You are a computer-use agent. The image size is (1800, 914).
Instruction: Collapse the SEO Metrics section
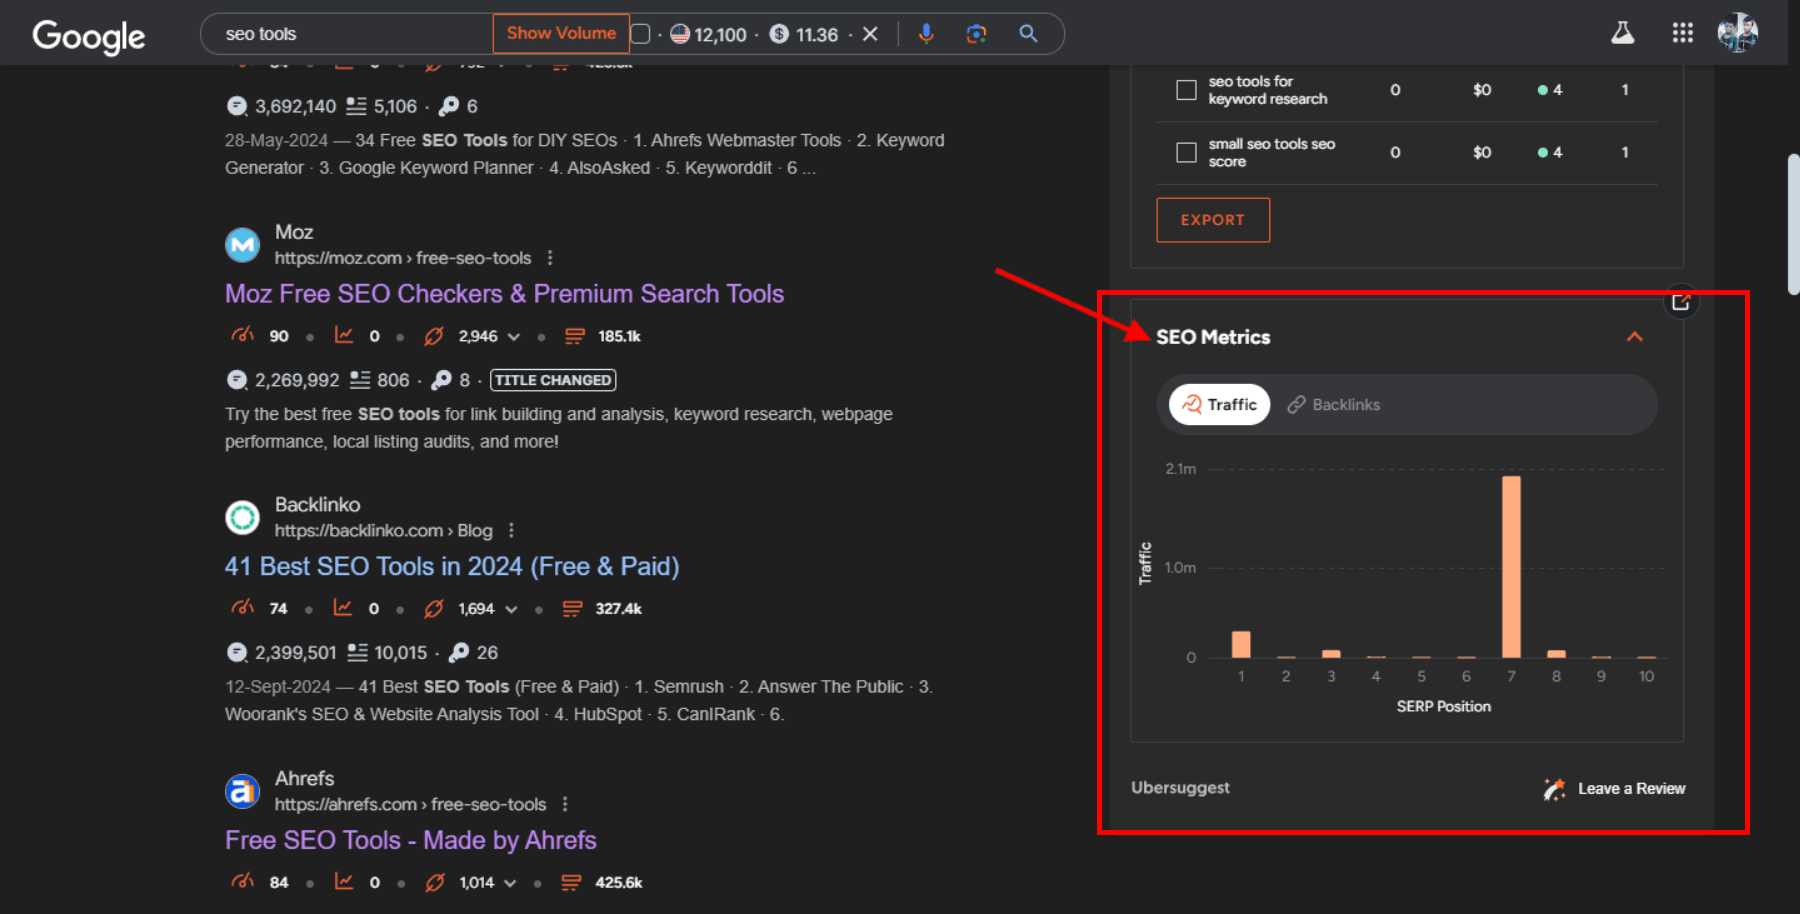coord(1635,337)
